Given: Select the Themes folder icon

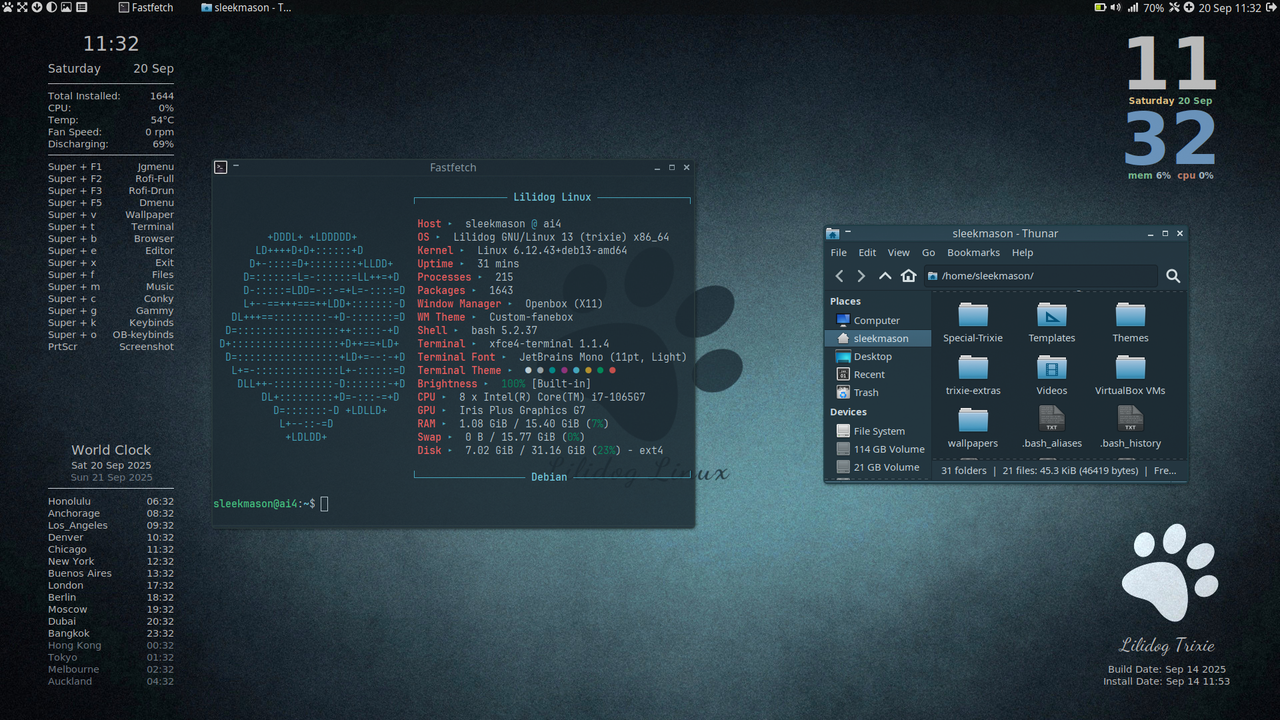Looking at the screenshot, I should pyautogui.click(x=1130, y=314).
